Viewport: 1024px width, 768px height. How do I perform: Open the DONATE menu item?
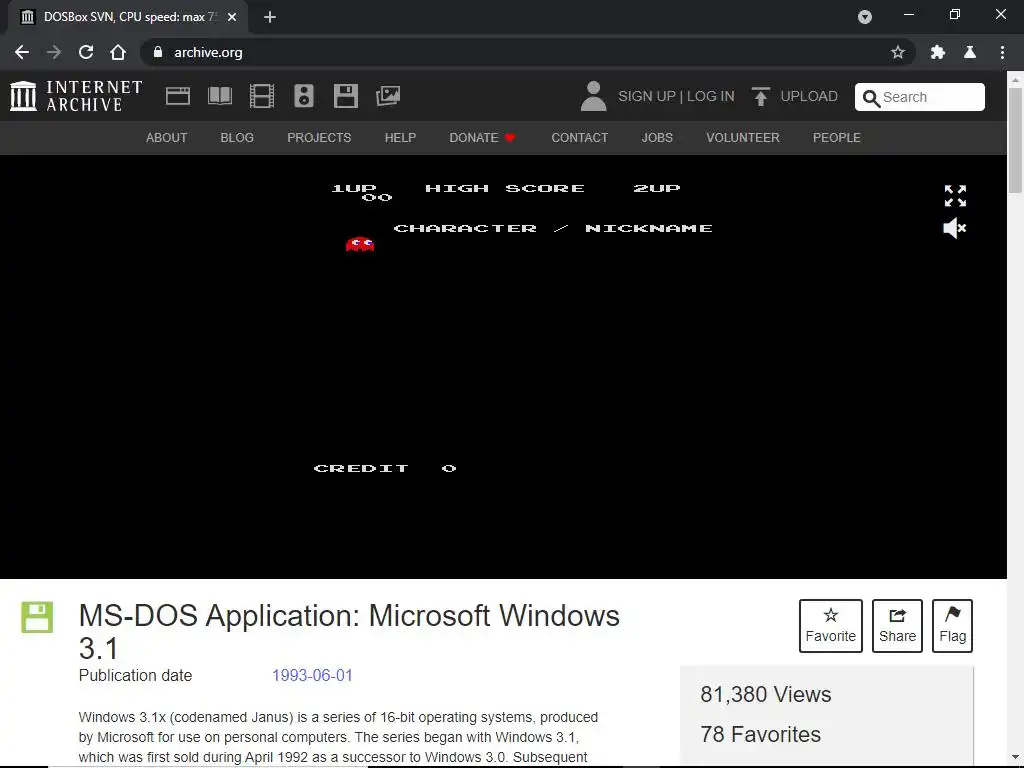tap(483, 138)
